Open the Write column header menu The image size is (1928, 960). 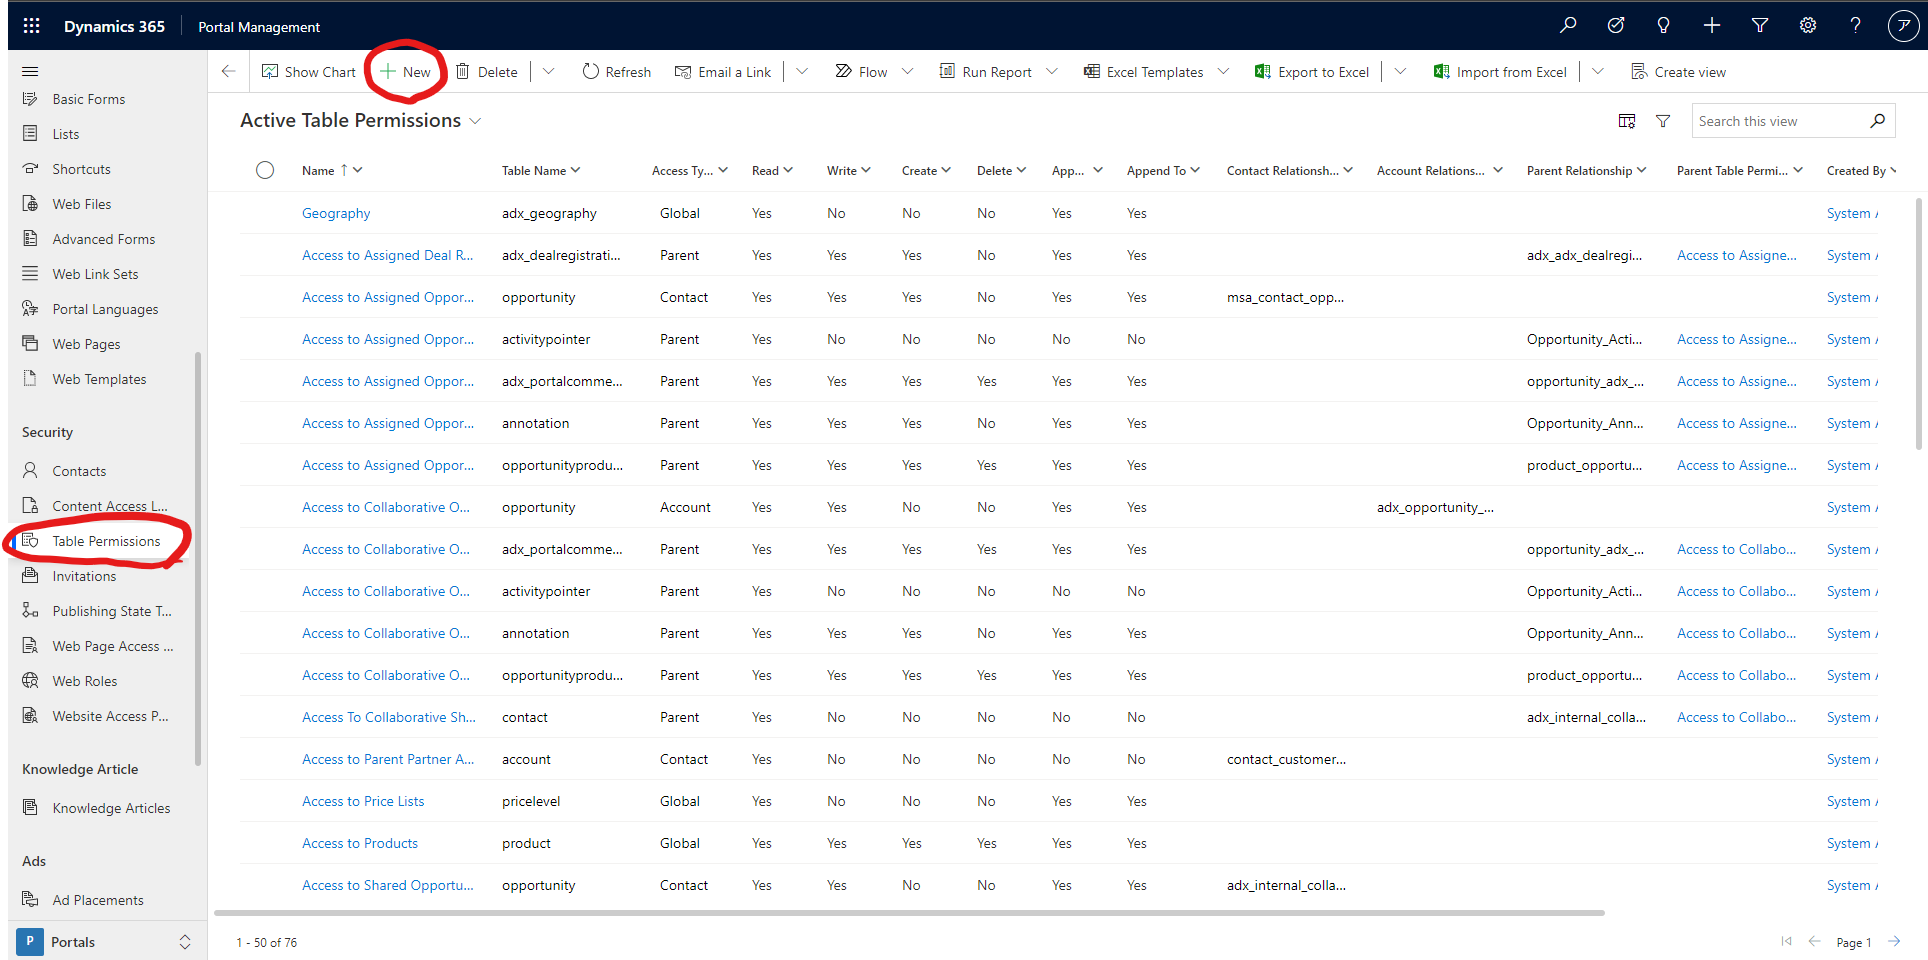tap(849, 171)
